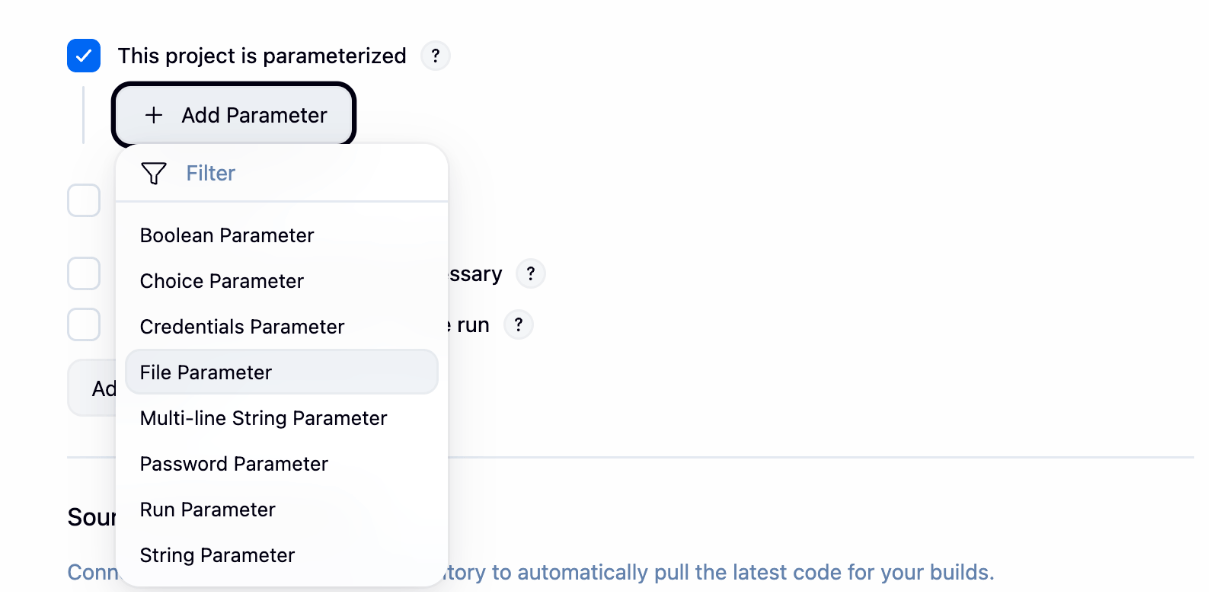Choose the Choice Parameter option
Image resolution: width=1209 pixels, height=592 pixels.
(222, 281)
